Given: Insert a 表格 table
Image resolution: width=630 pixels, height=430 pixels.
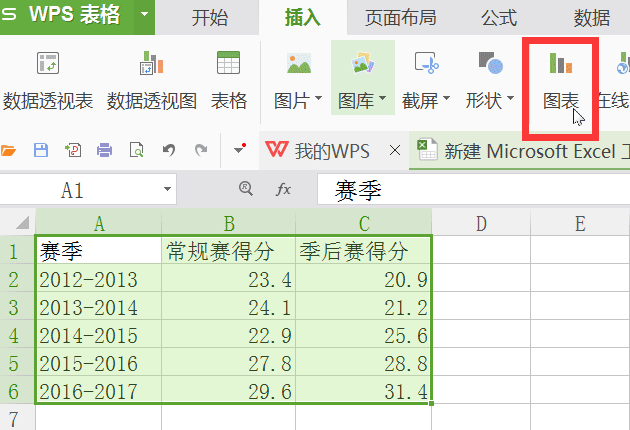Looking at the screenshot, I should pos(229,80).
